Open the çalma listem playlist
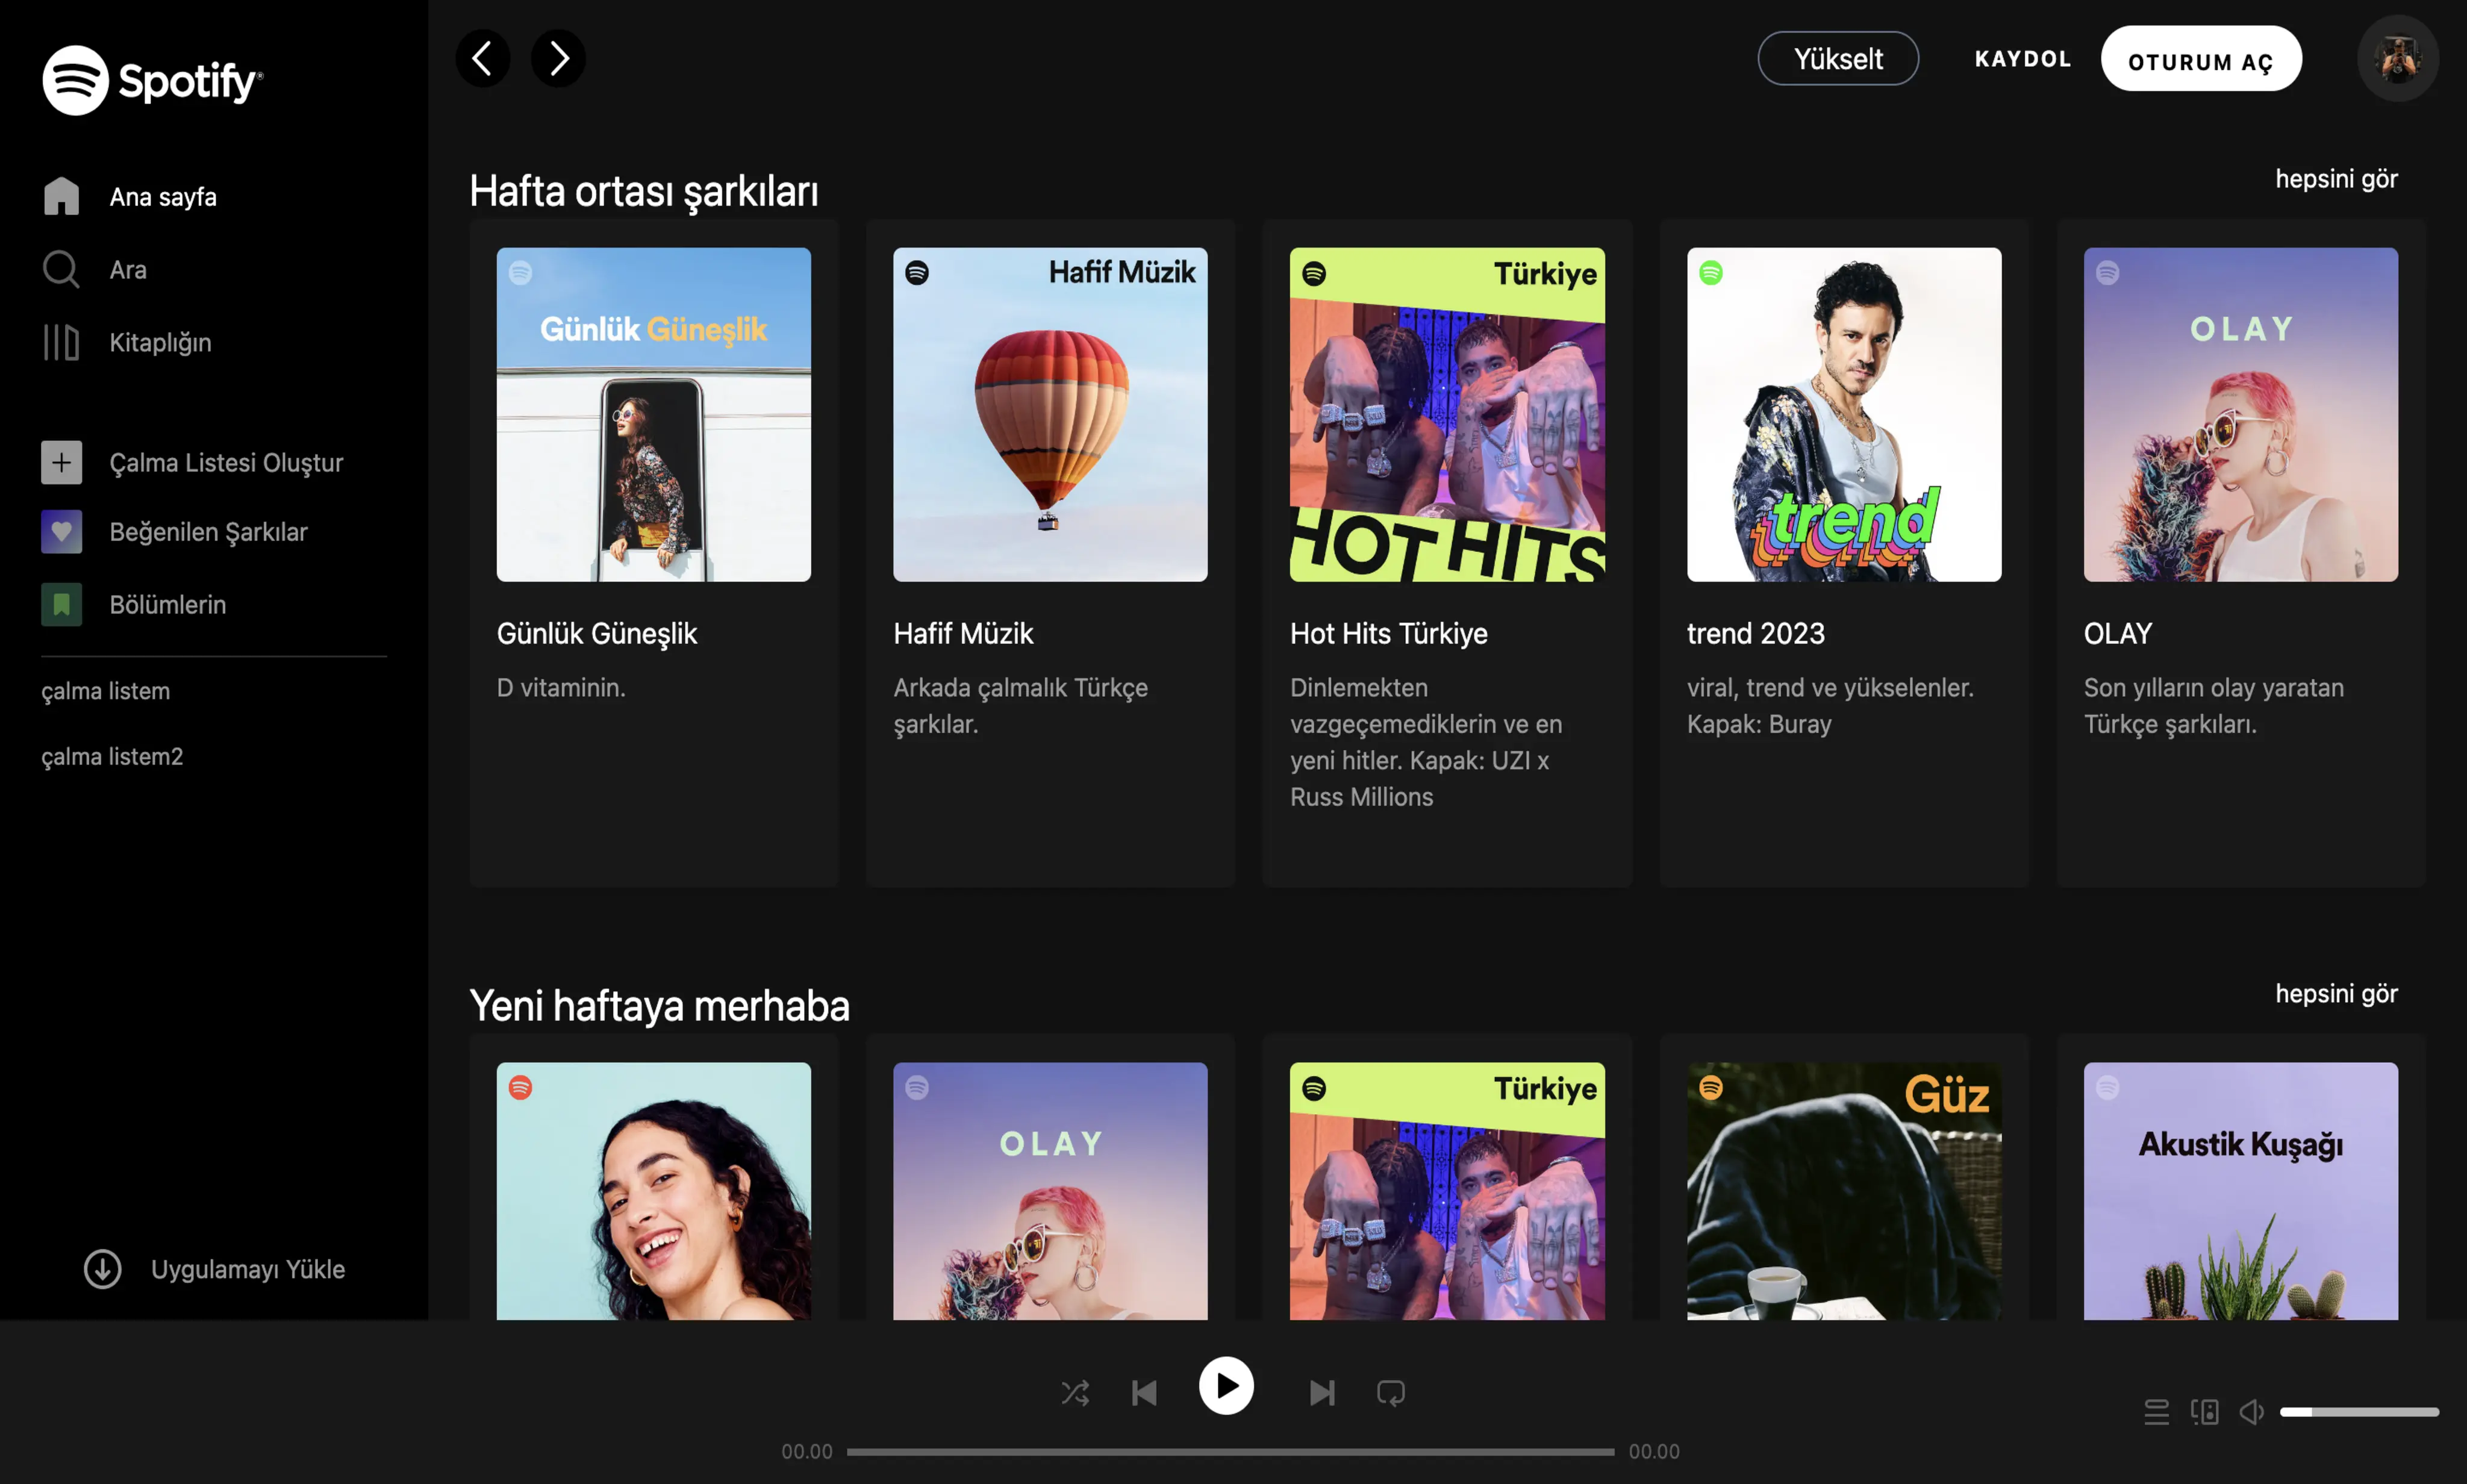The image size is (2467, 1484). click(105, 691)
